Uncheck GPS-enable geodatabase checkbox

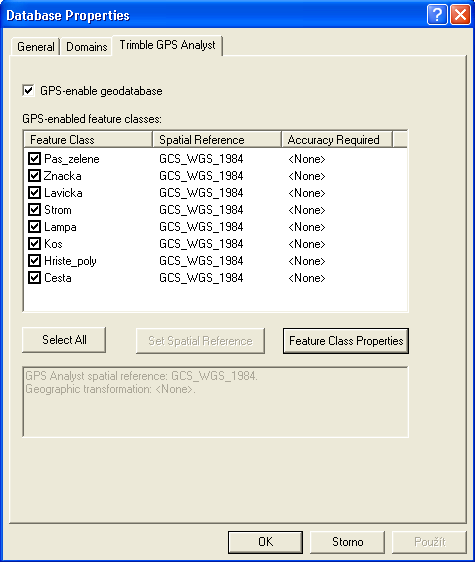(x=28, y=90)
